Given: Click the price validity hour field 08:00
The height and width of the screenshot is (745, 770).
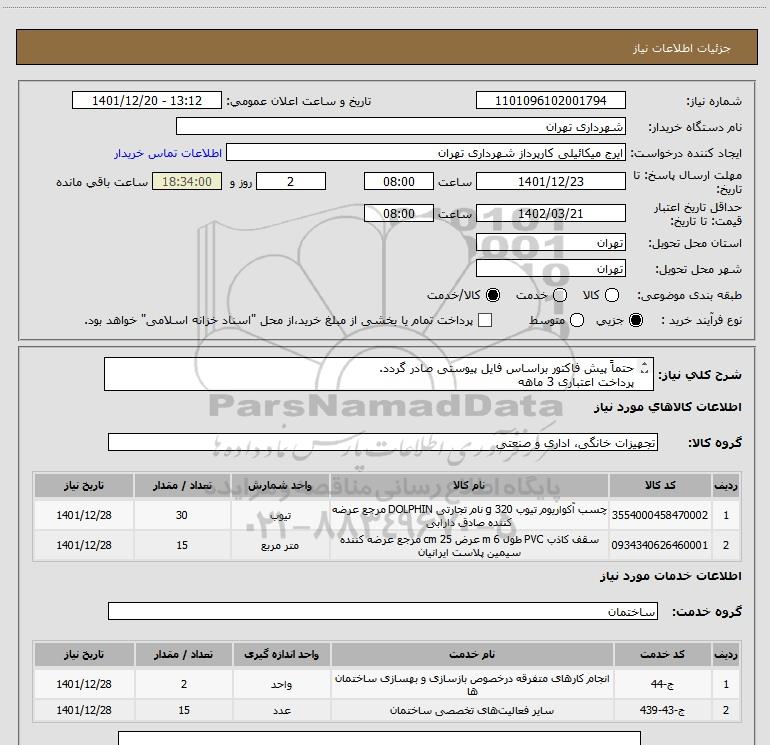Looking at the screenshot, I should pos(399,213).
